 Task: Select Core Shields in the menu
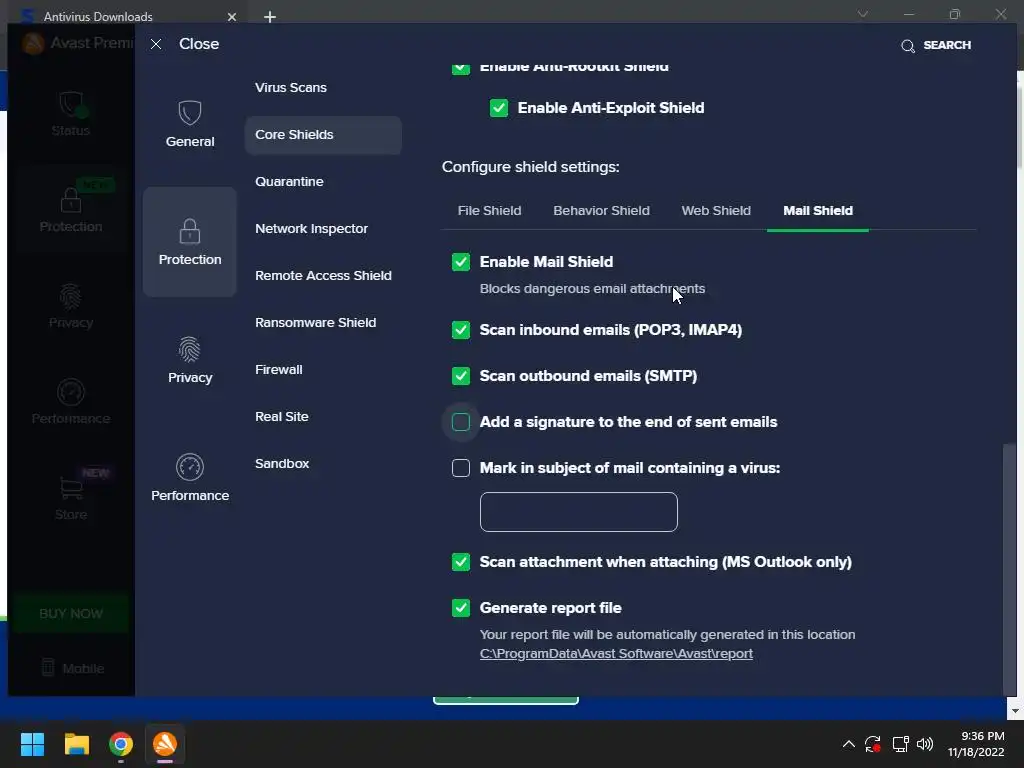[323, 135]
